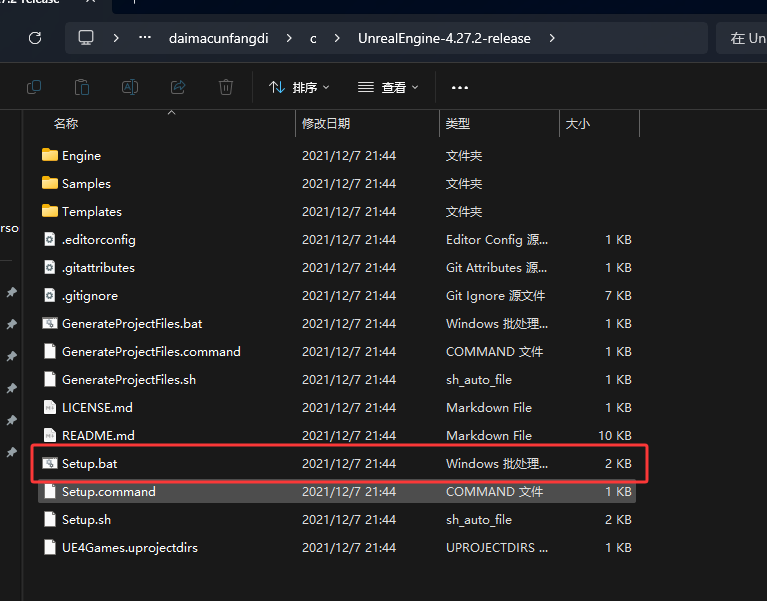This screenshot has width=767, height=601.
Task: Open the more options ellipsis in toolbar
Action: click(x=460, y=88)
